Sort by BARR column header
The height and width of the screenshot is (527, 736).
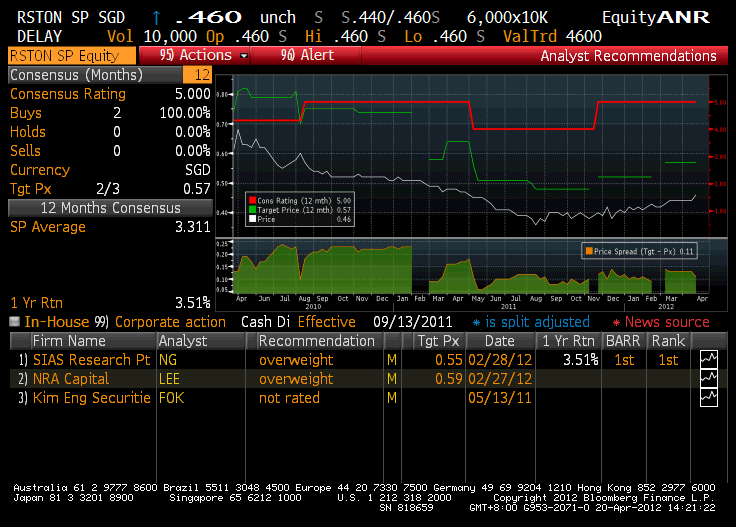624,341
